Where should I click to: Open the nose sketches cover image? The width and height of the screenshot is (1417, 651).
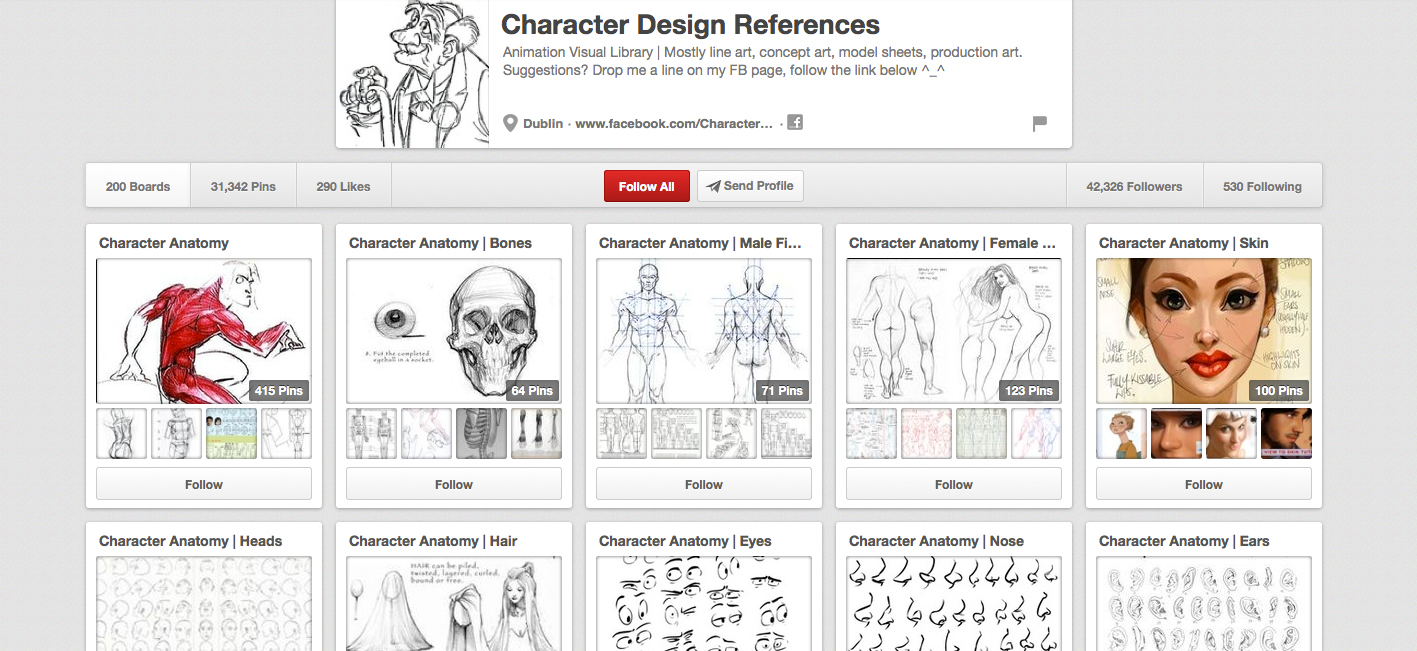tap(954, 604)
